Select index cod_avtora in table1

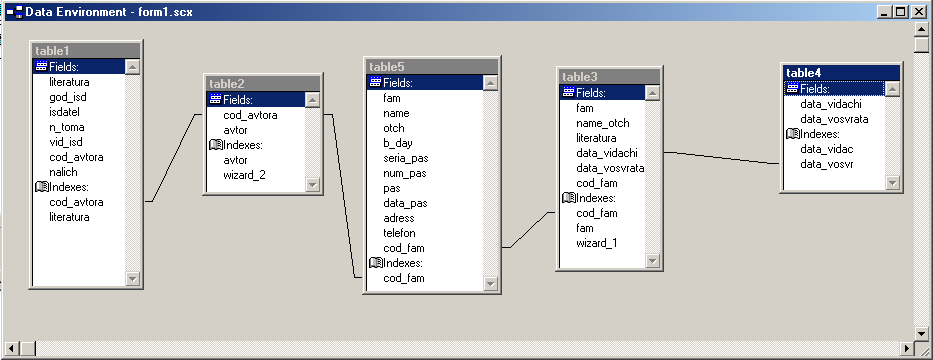(x=76, y=202)
